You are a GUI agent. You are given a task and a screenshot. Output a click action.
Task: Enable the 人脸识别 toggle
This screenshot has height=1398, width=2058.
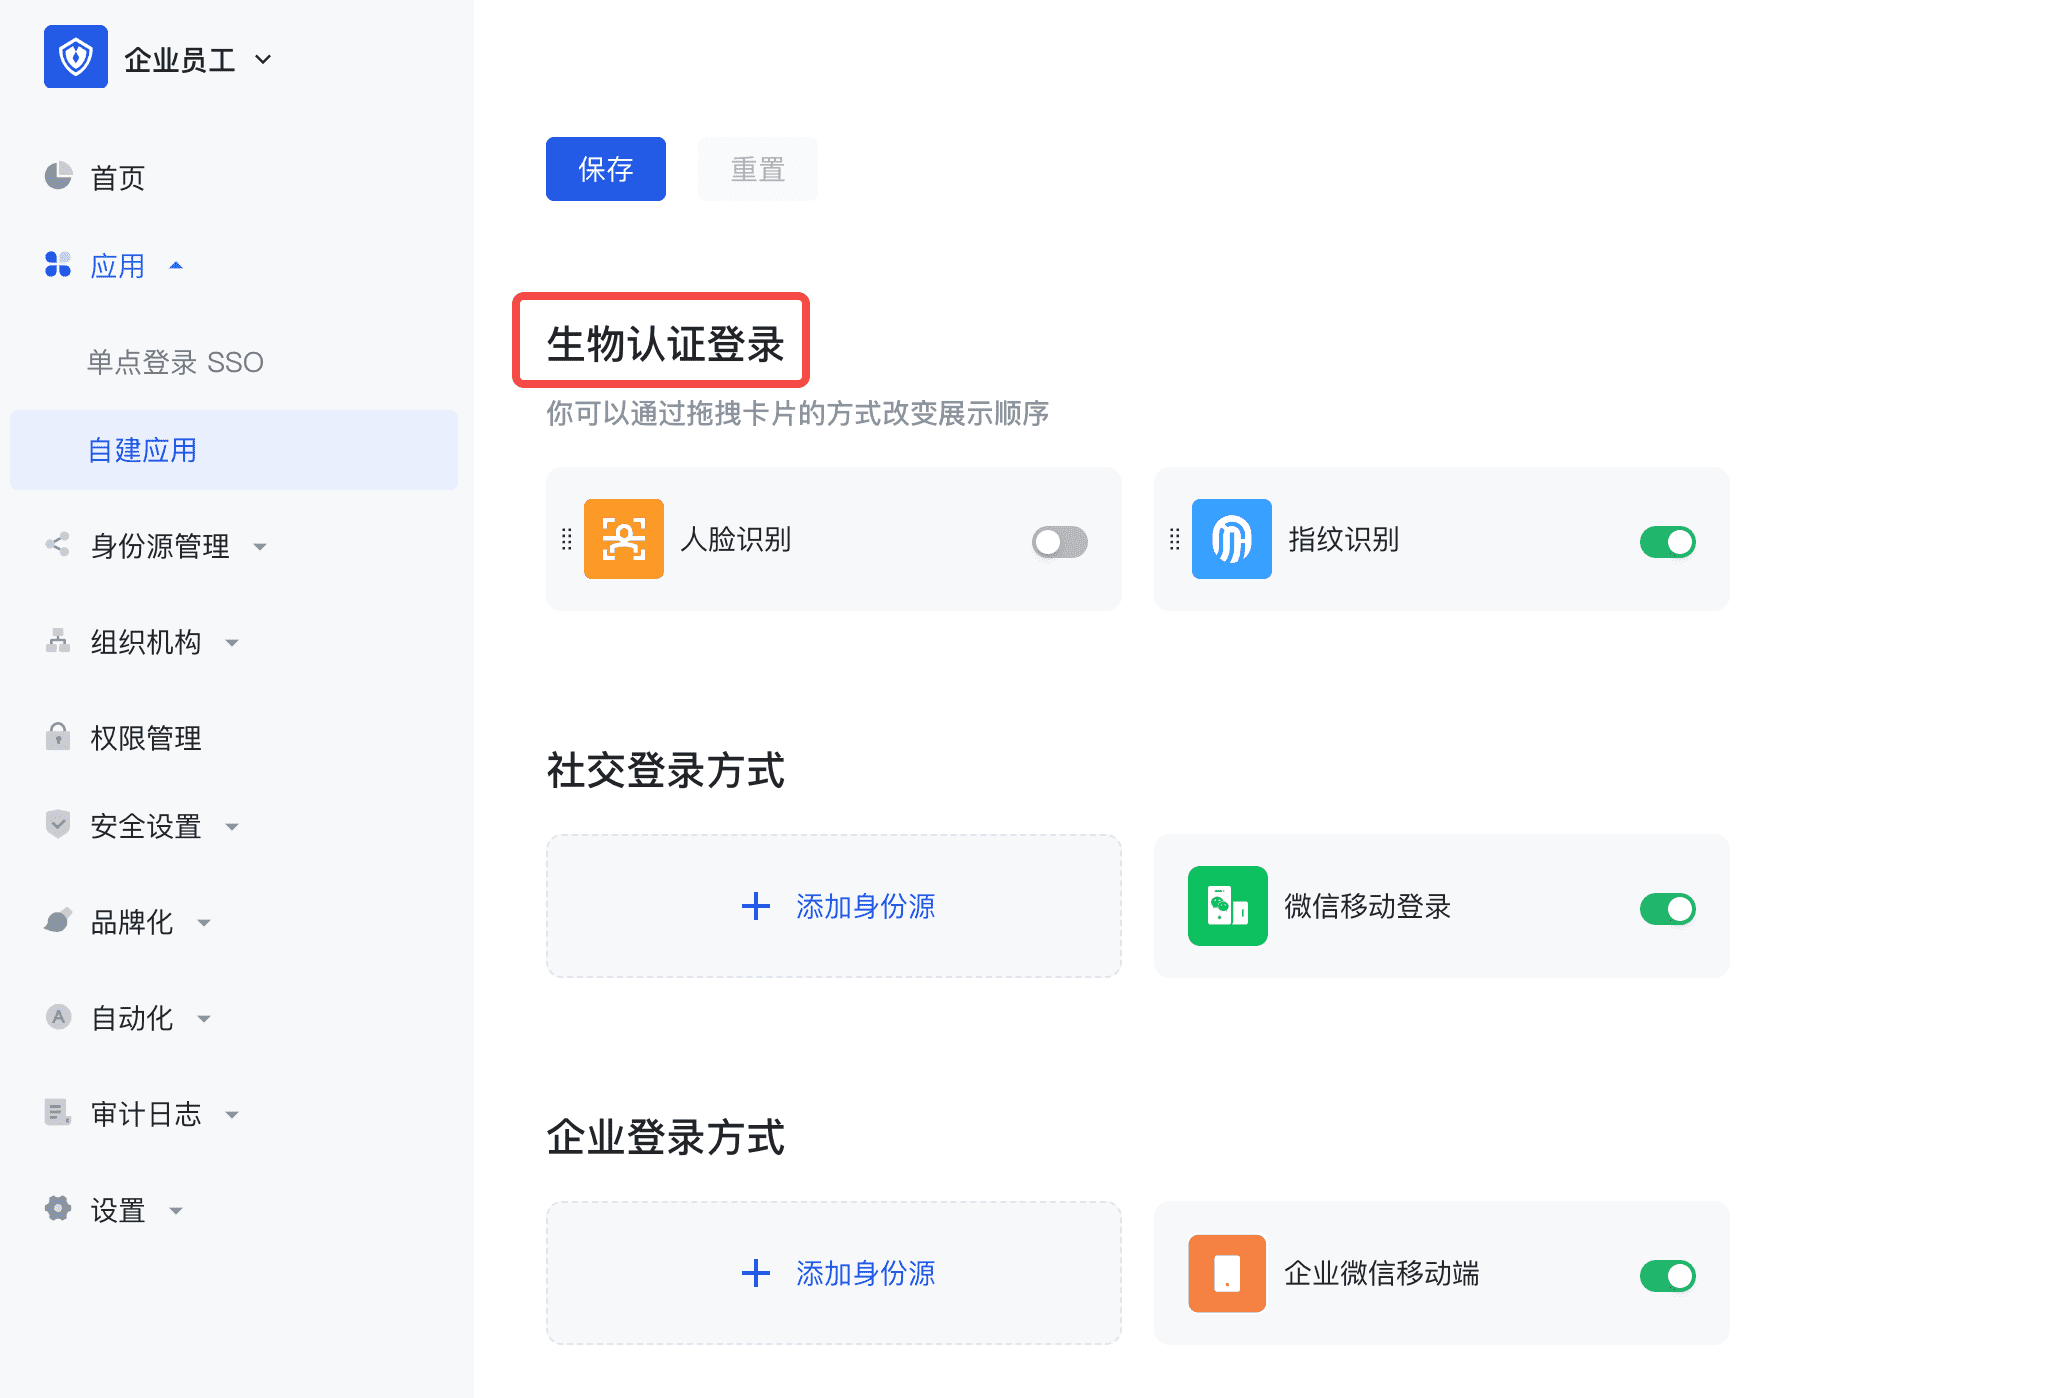tap(1059, 542)
